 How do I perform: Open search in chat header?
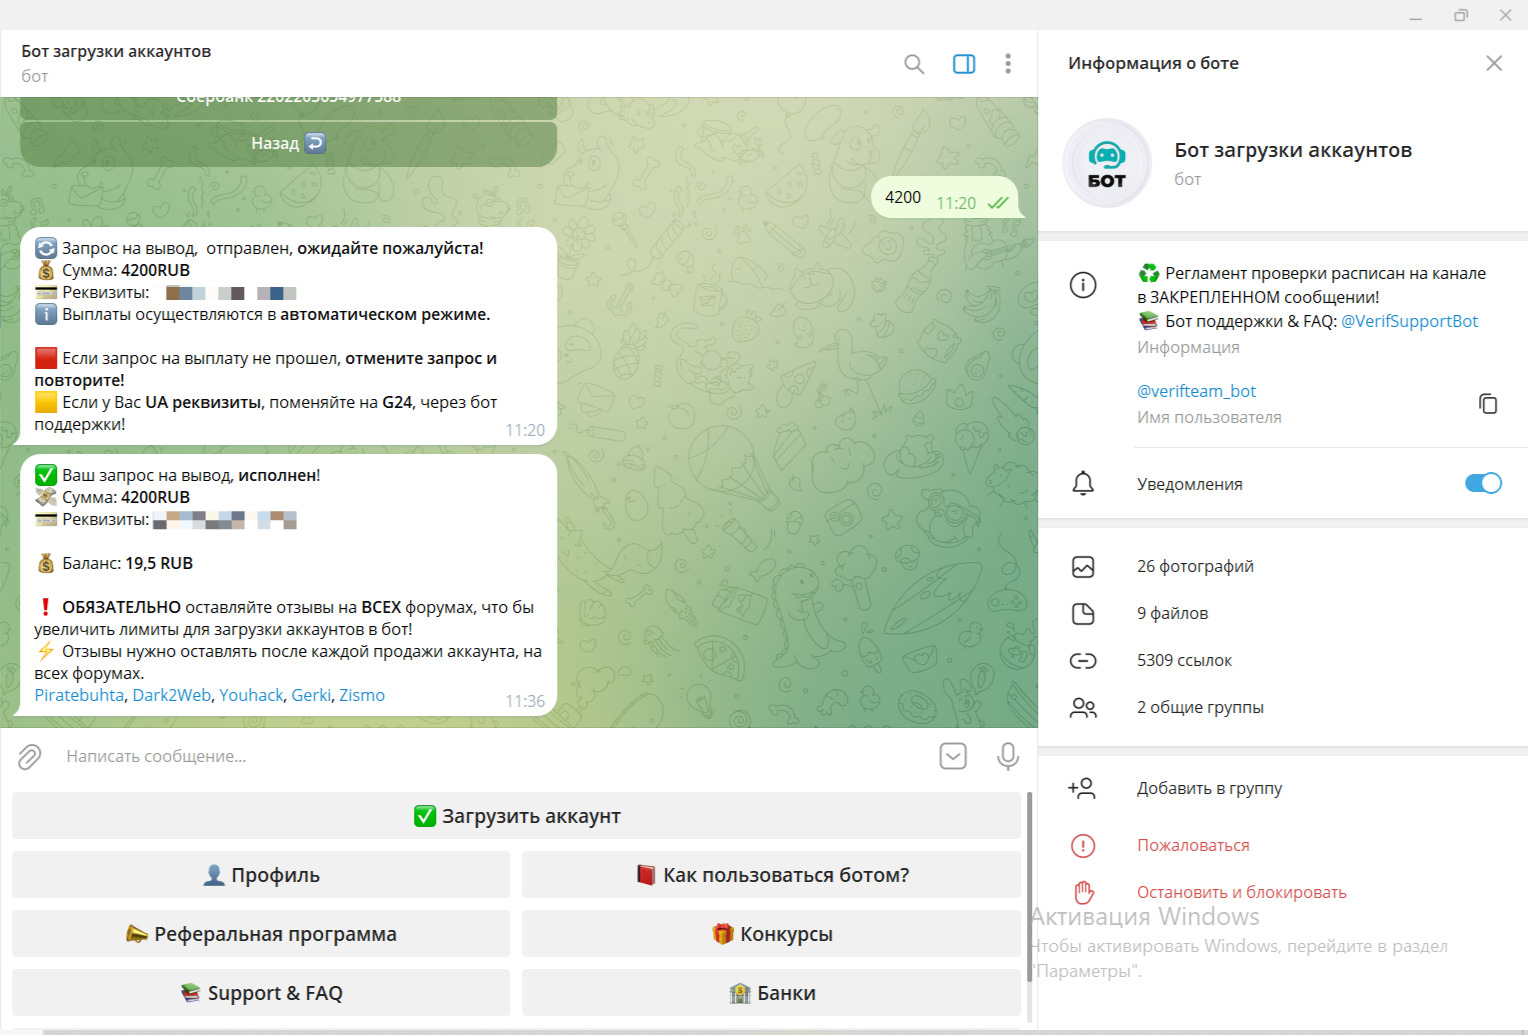[x=913, y=64]
